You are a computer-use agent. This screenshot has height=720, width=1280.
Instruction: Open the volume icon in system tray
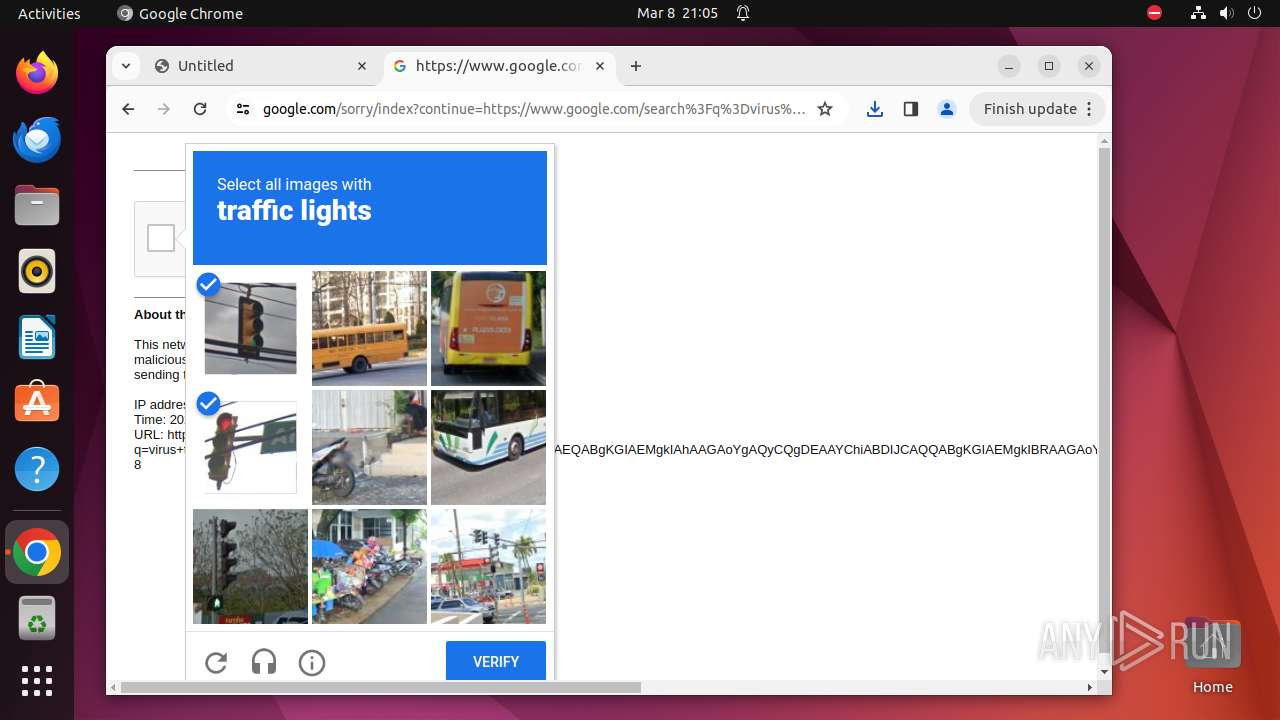pos(1226,14)
